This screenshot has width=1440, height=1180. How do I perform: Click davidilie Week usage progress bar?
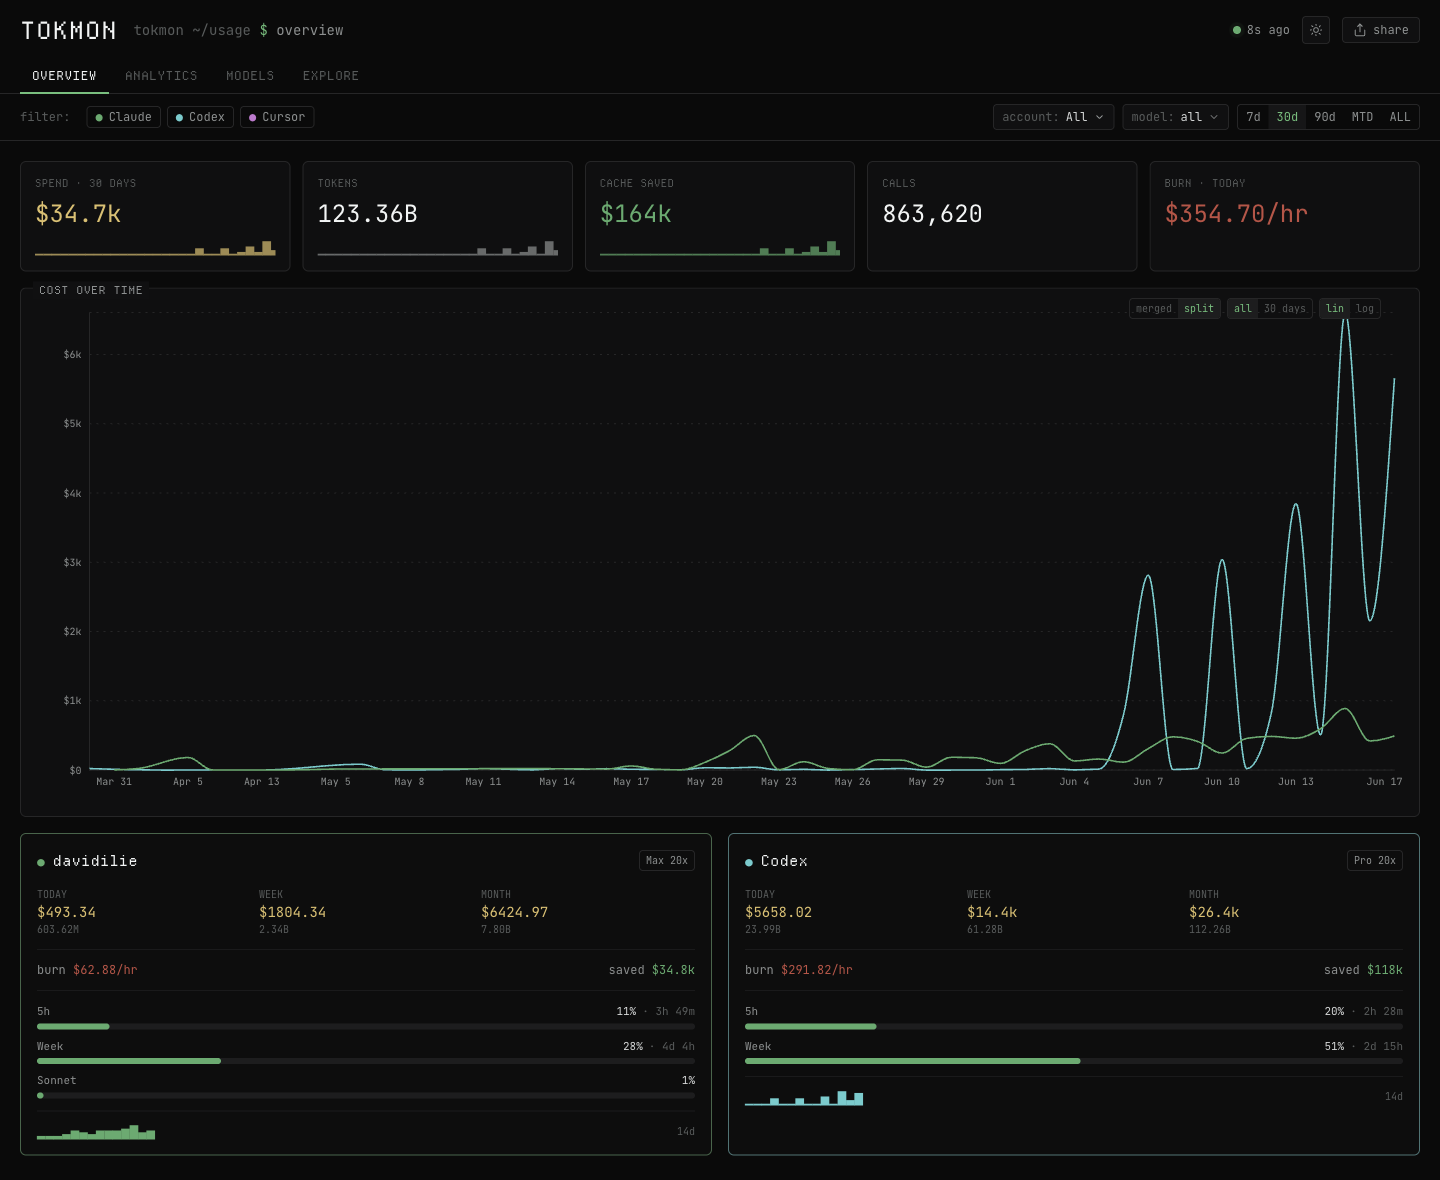[x=366, y=1061]
